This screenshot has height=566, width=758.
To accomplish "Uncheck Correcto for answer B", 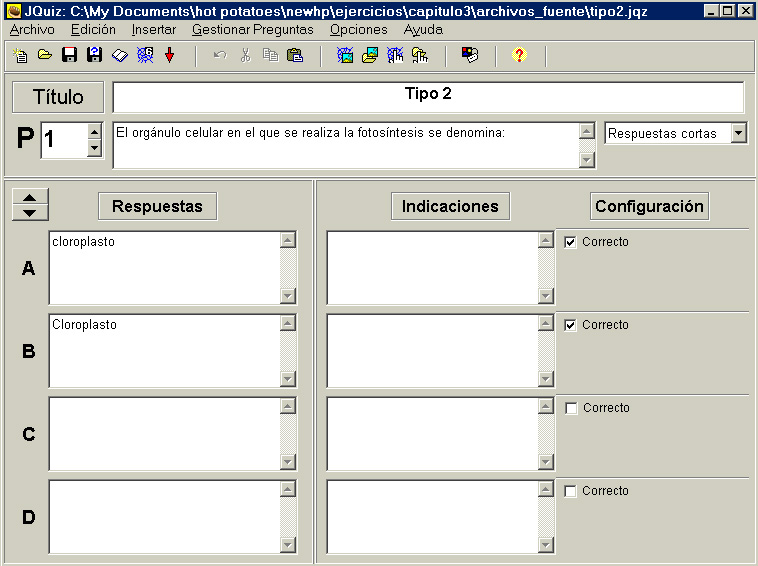I will point(570,325).
